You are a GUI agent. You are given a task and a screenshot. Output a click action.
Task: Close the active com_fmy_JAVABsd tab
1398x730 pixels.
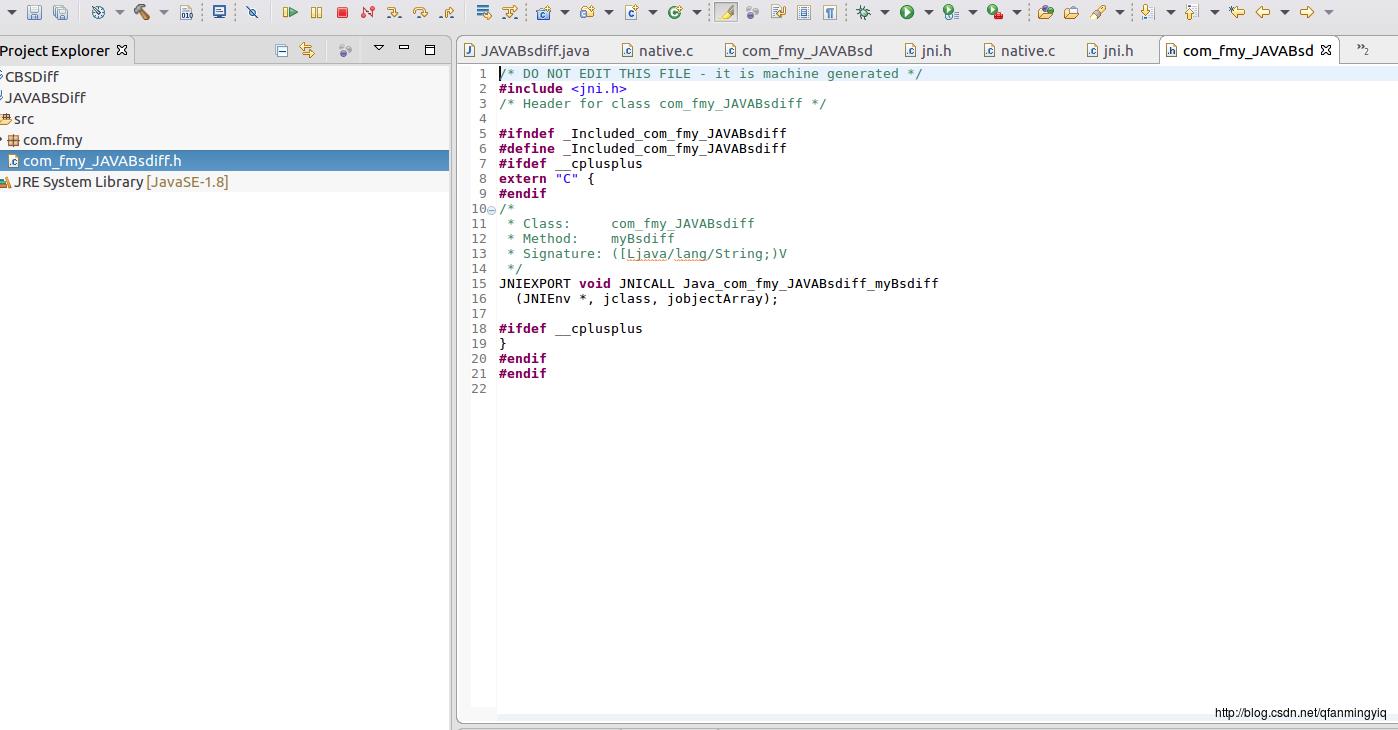click(x=1326, y=50)
